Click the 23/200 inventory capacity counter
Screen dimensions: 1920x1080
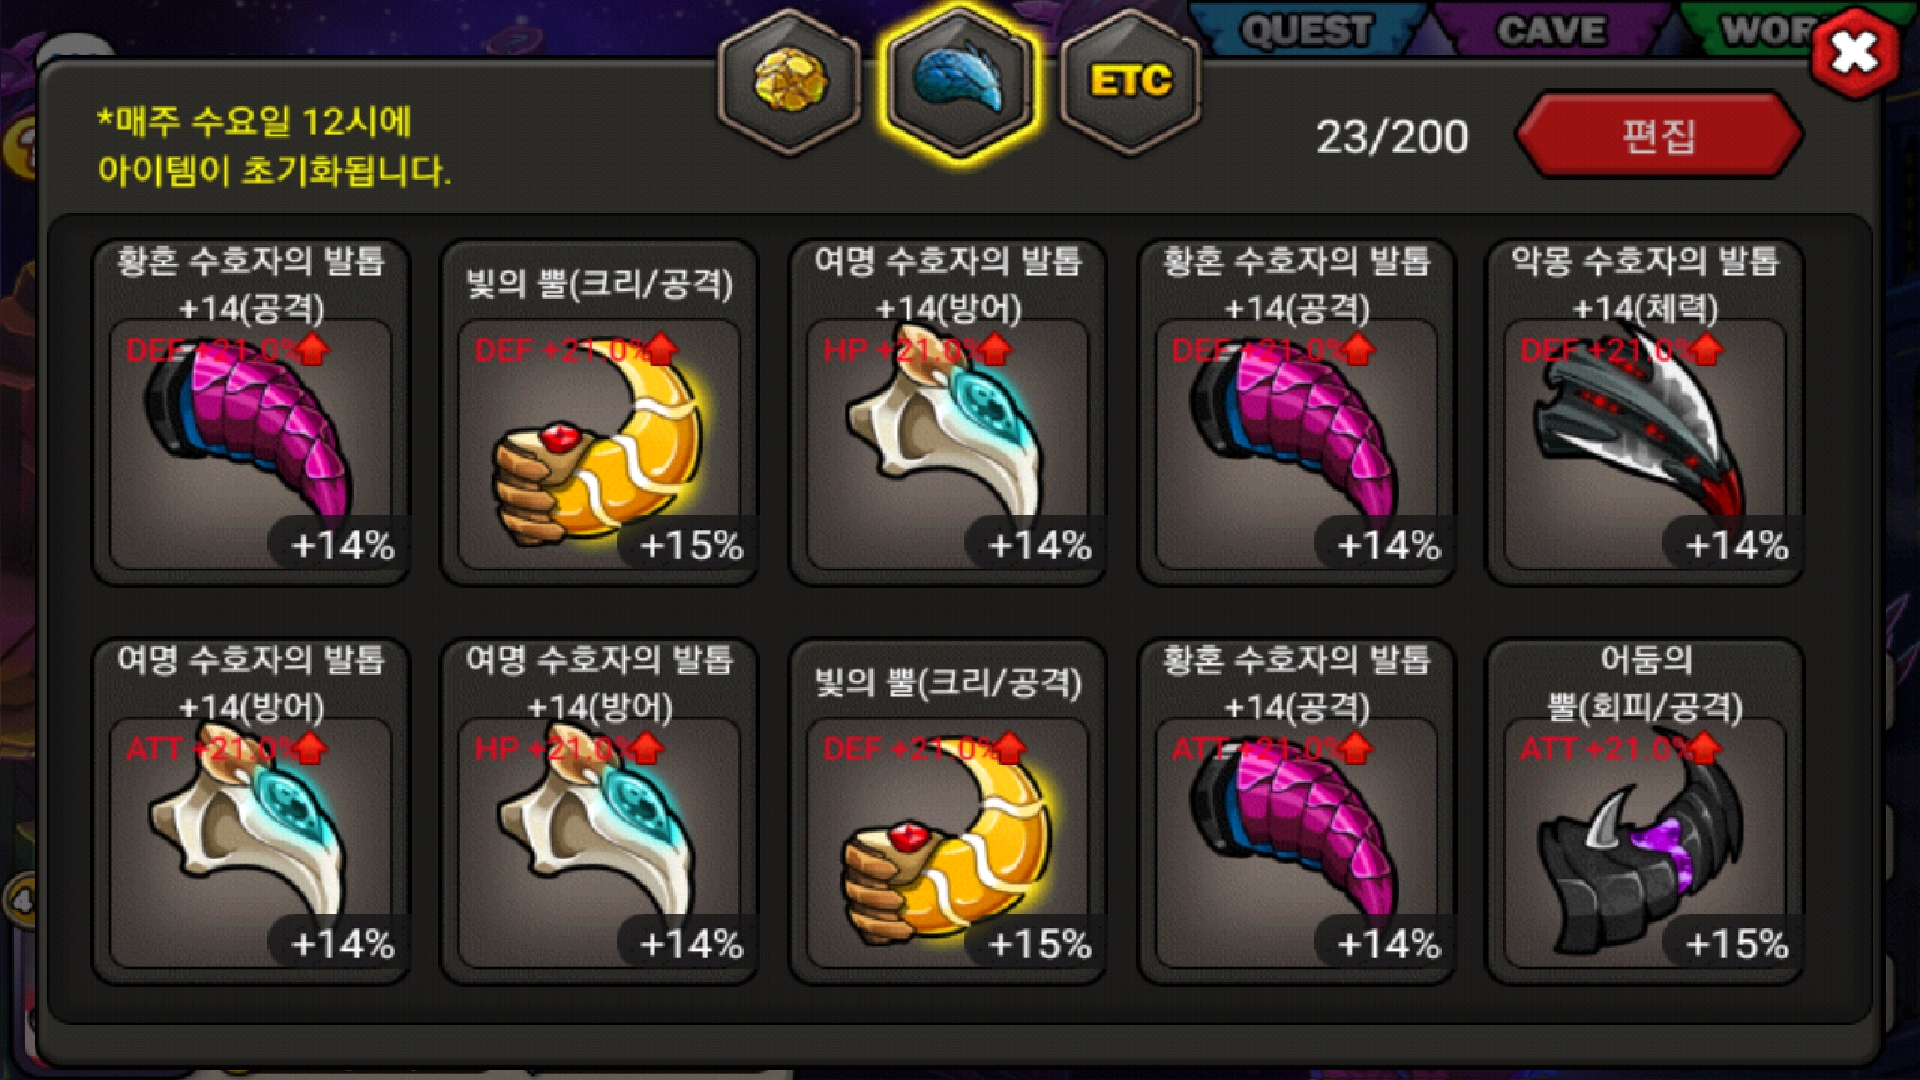(1392, 137)
